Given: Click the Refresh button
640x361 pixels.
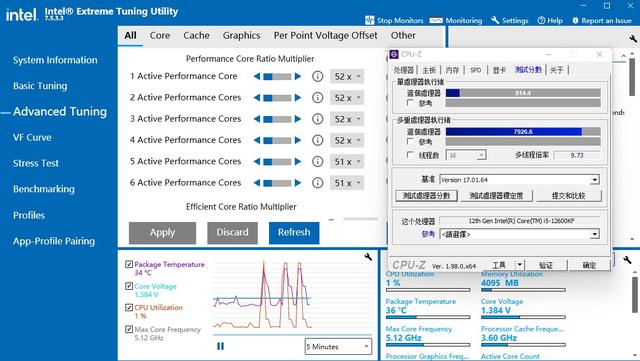Looking at the screenshot, I should click(x=294, y=232).
